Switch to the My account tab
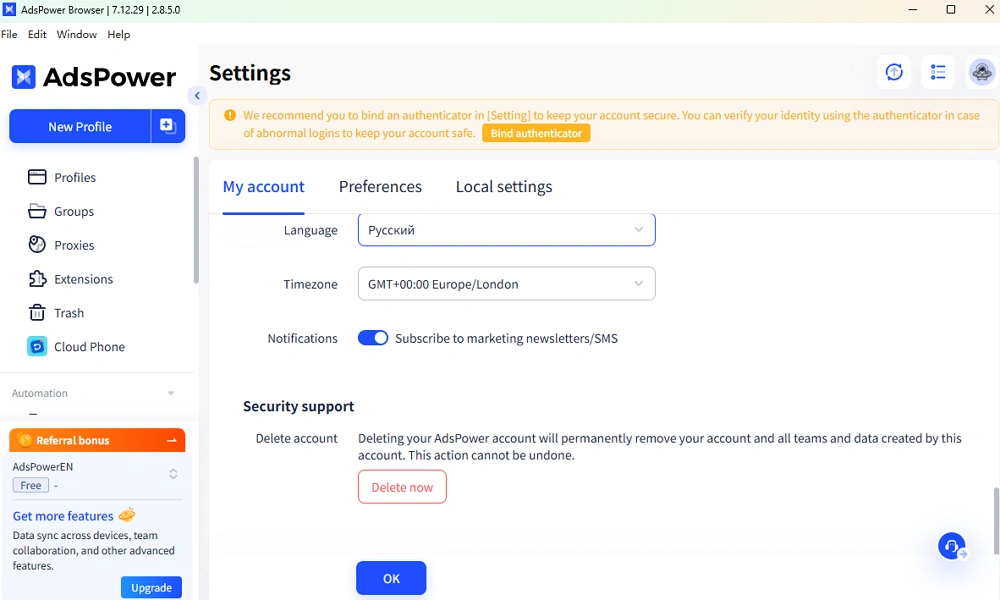The height and width of the screenshot is (600, 1000). pyautogui.click(x=263, y=187)
